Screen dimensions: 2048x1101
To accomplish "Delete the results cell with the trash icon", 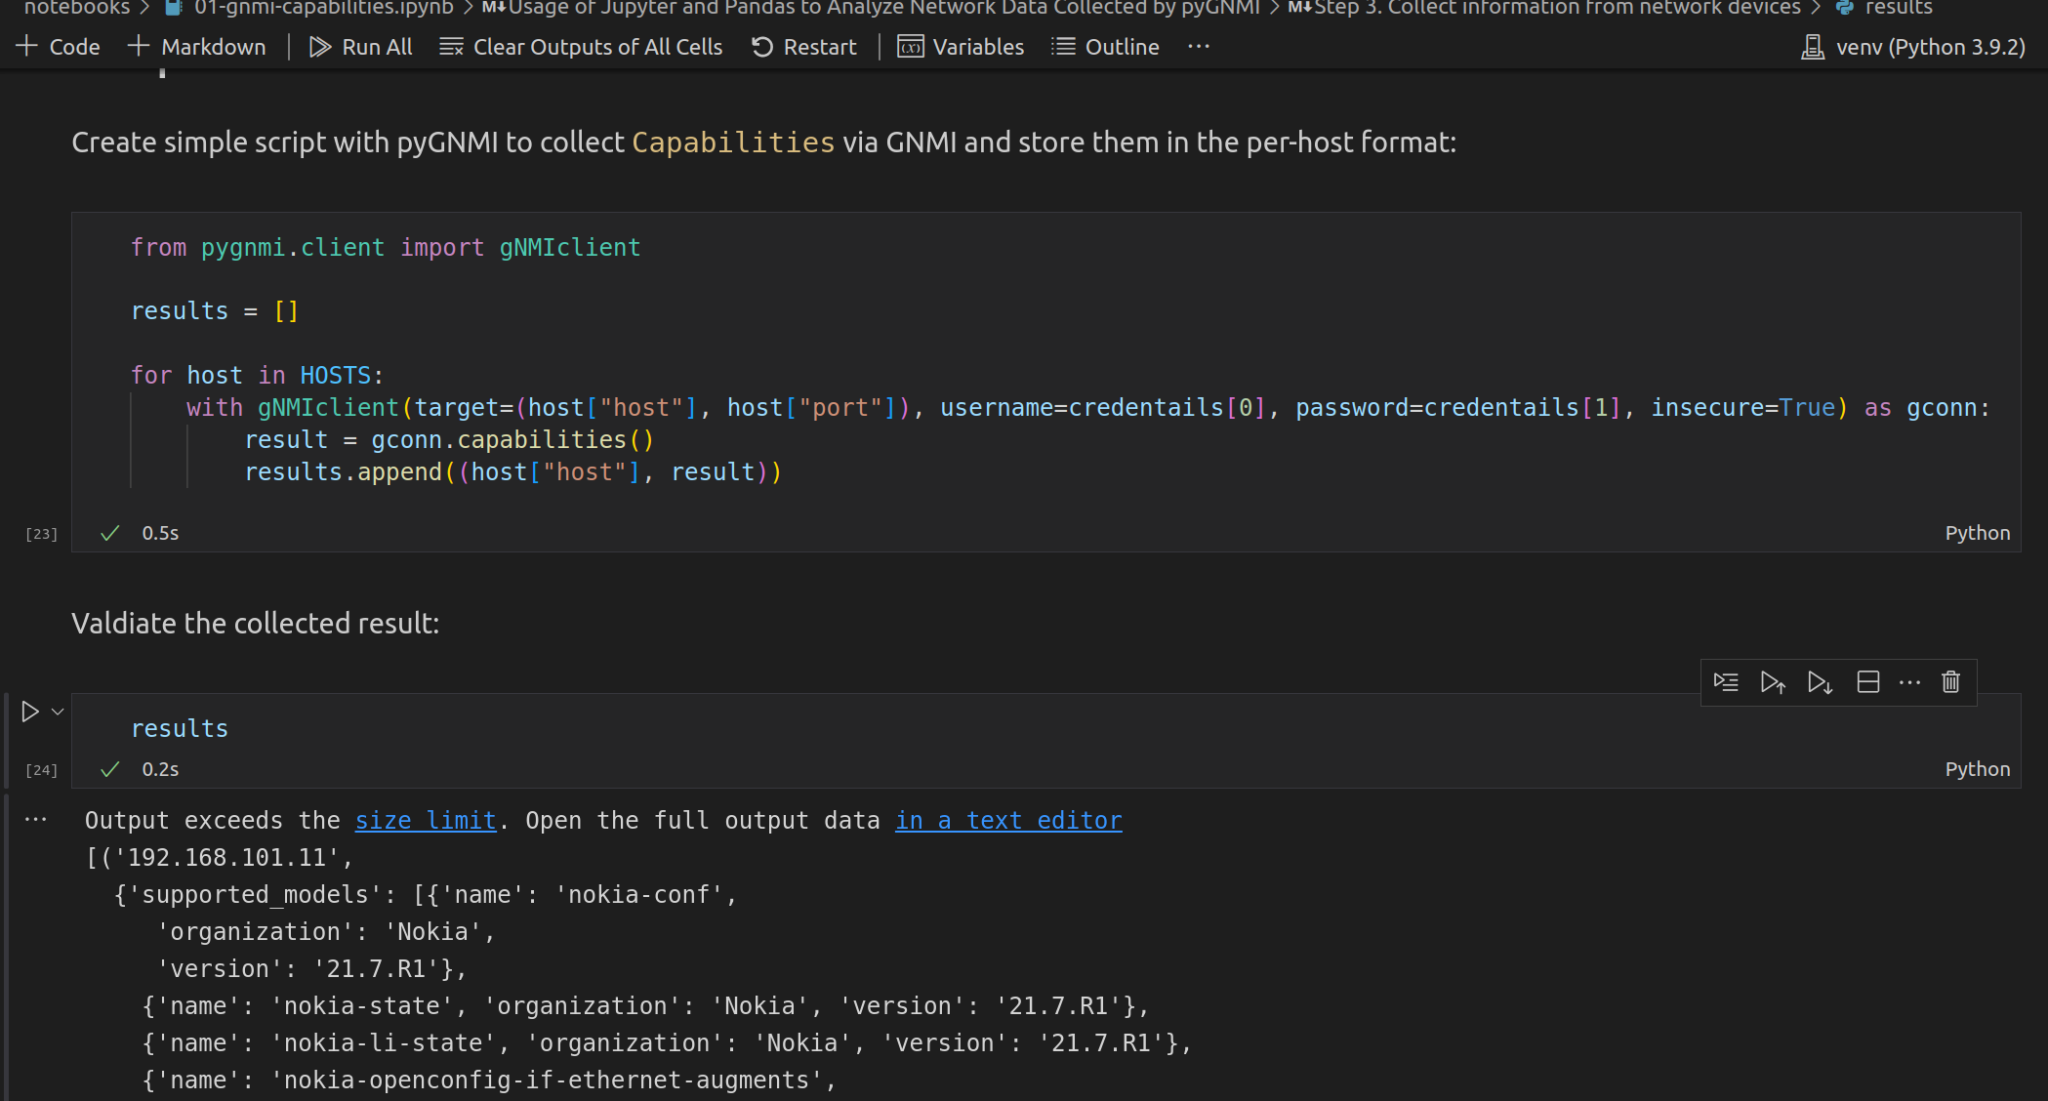I will coord(1949,682).
